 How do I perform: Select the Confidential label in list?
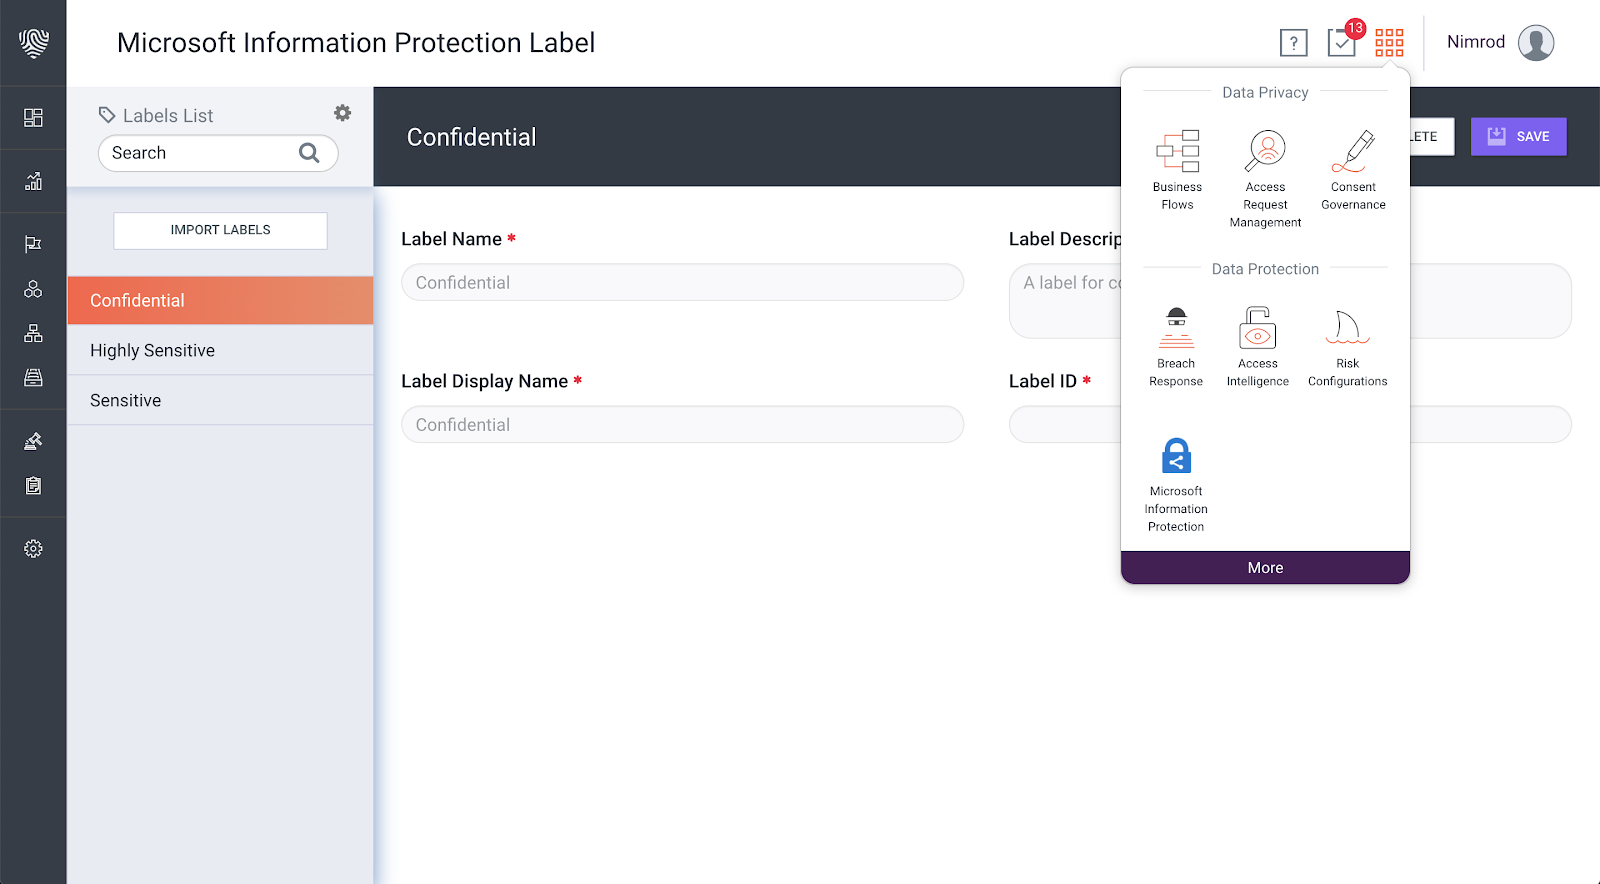(220, 300)
